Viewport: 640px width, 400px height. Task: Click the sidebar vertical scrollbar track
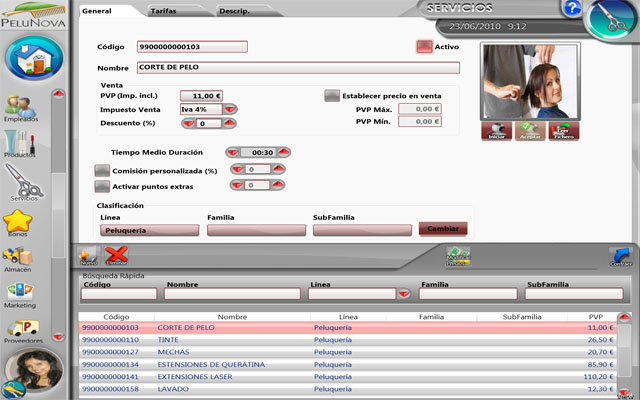(x=59, y=215)
